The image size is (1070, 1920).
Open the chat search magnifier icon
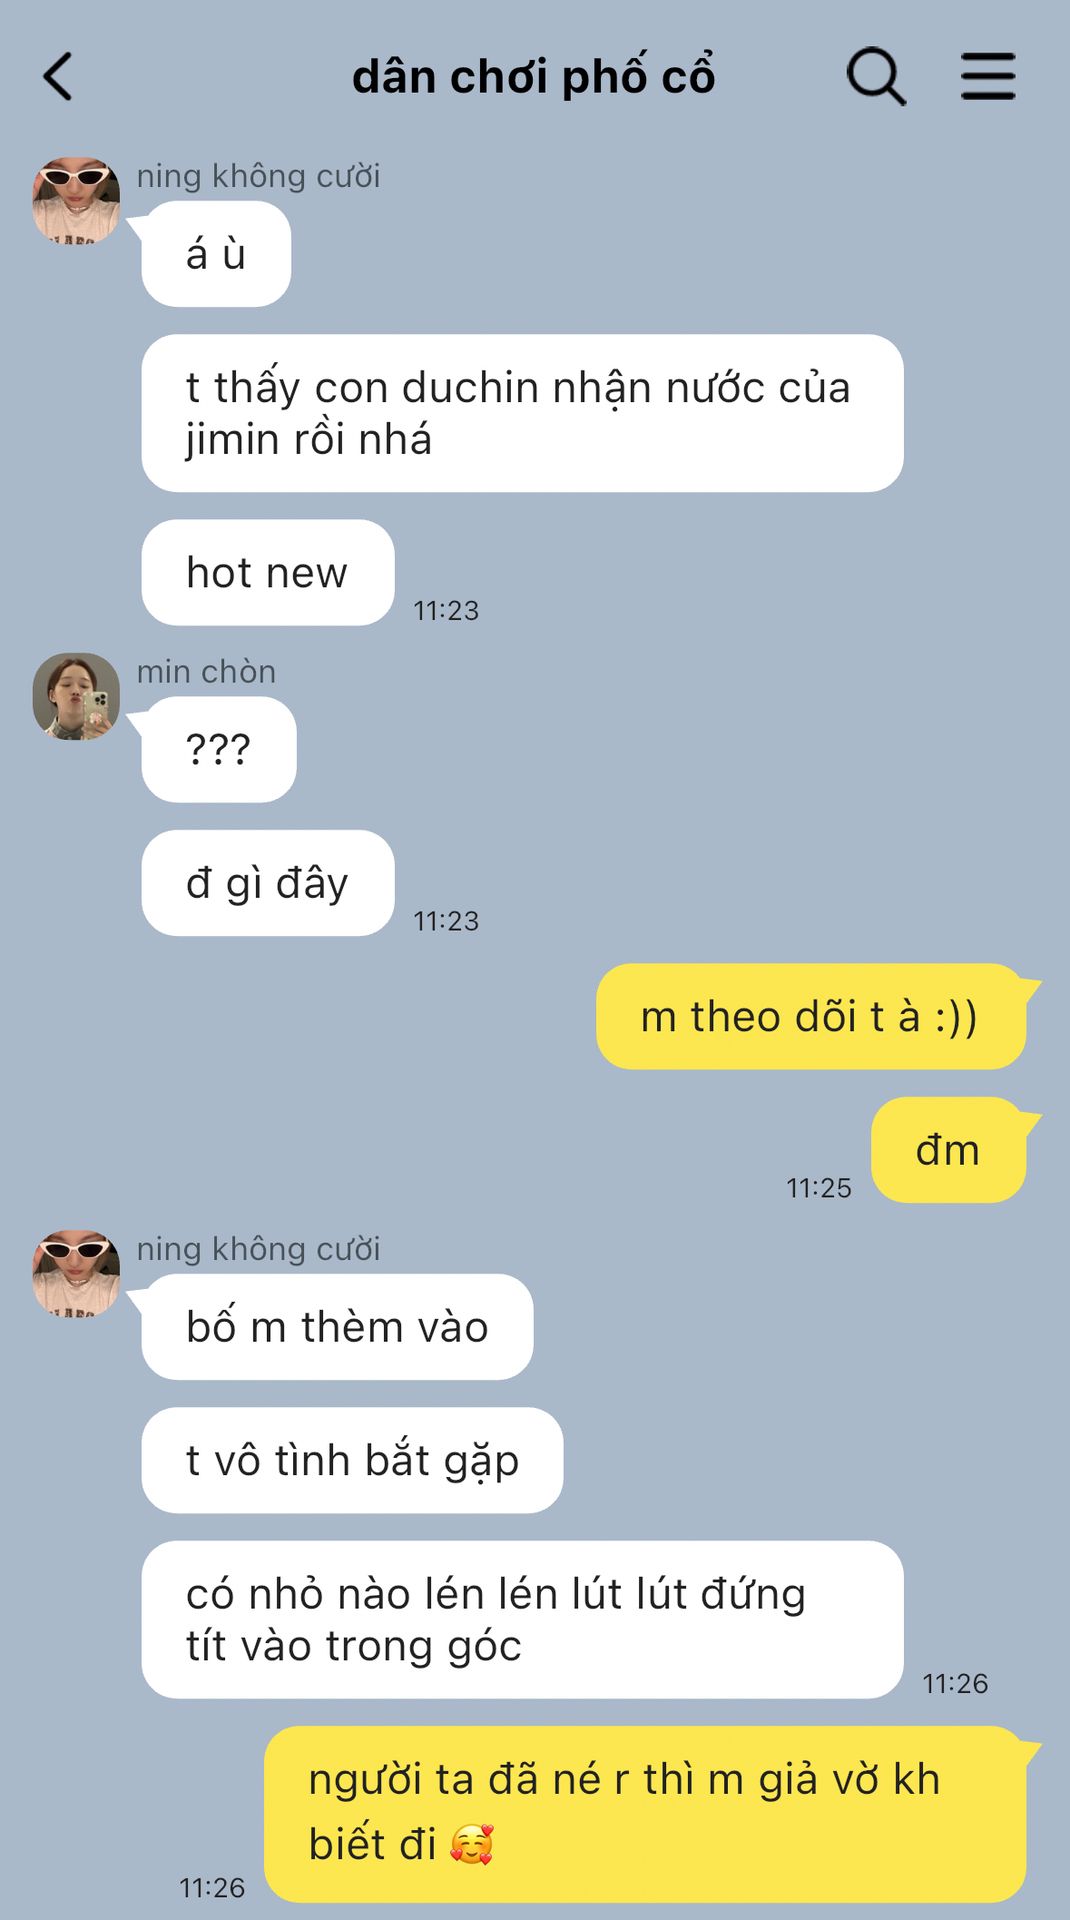pos(876,76)
